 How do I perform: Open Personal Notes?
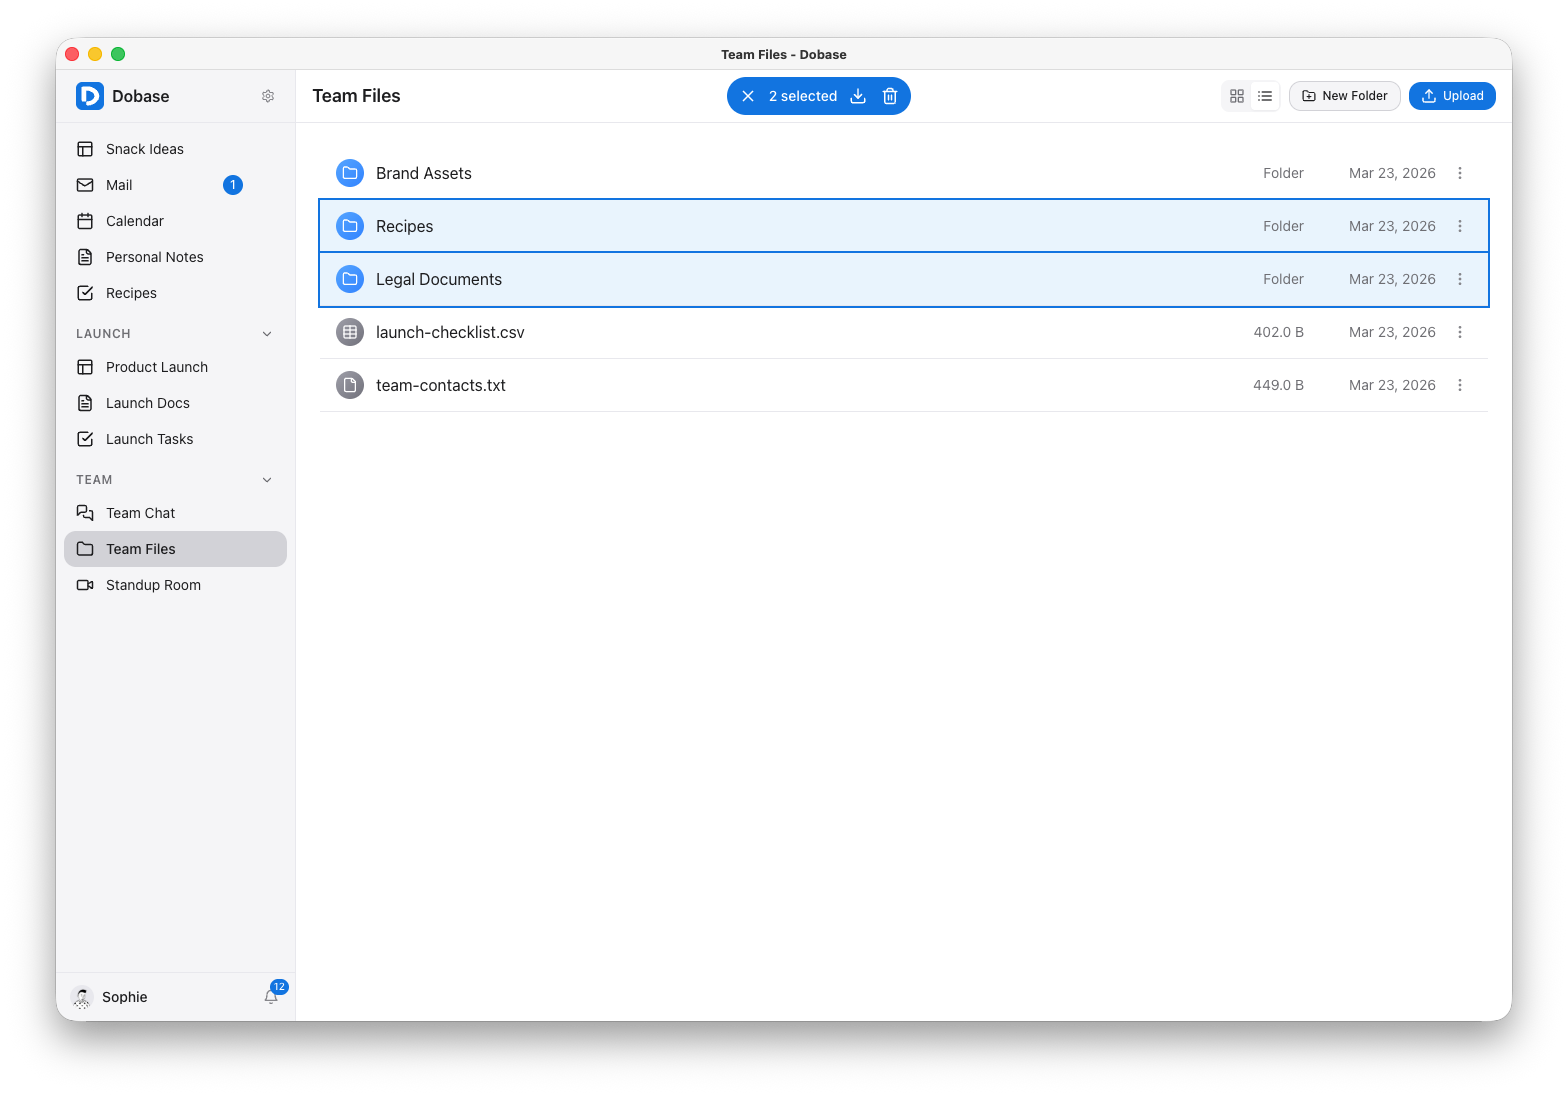point(175,257)
